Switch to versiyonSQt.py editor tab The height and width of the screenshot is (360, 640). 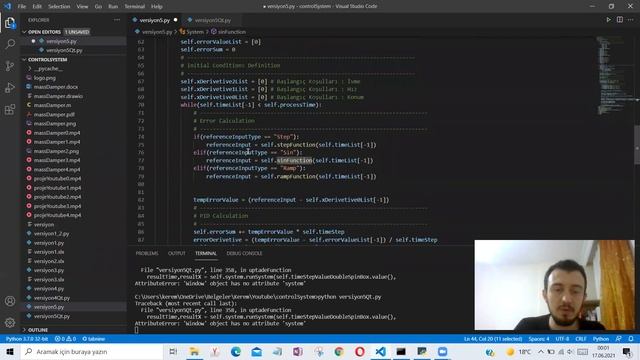212,20
